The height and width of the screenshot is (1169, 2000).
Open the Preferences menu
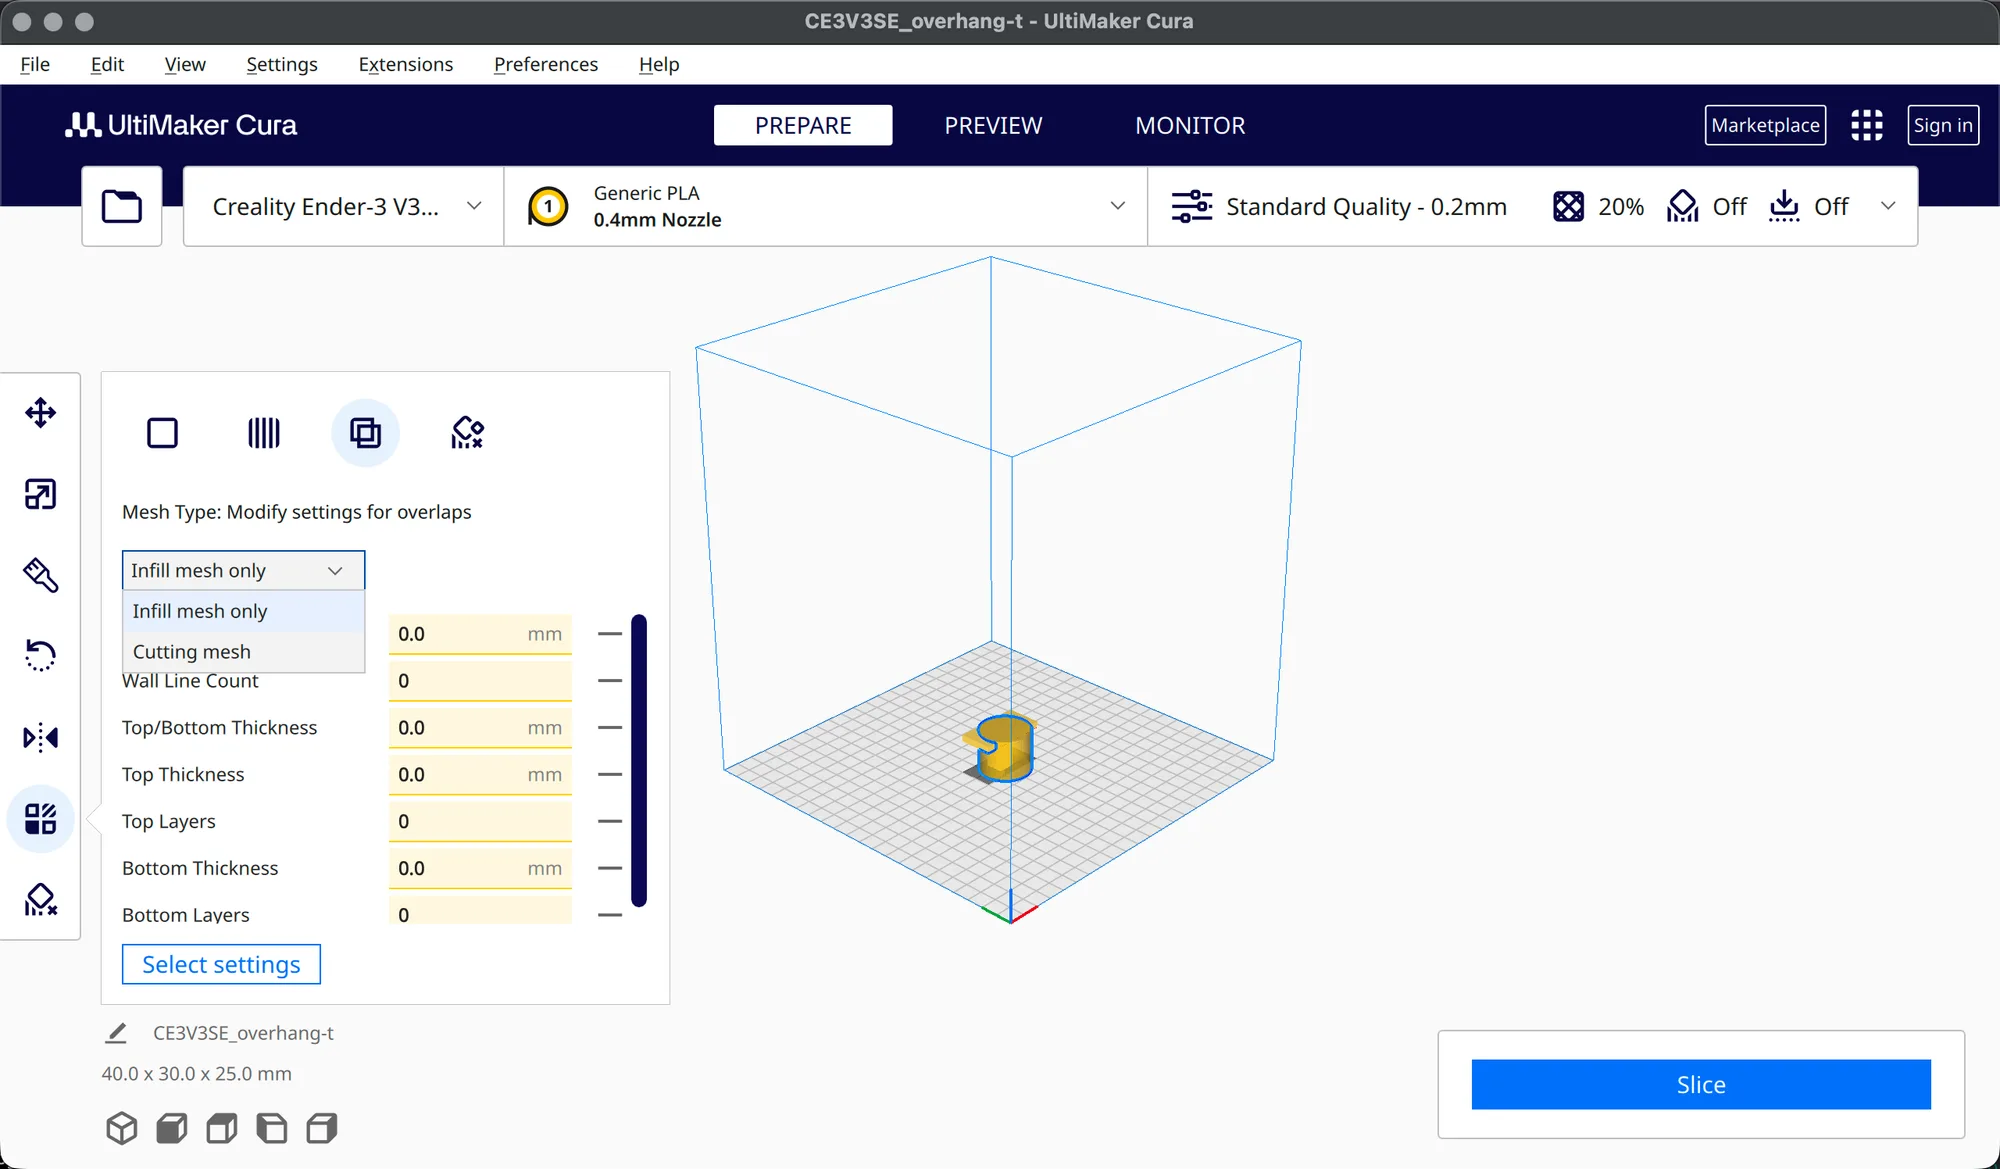coord(546,64)
